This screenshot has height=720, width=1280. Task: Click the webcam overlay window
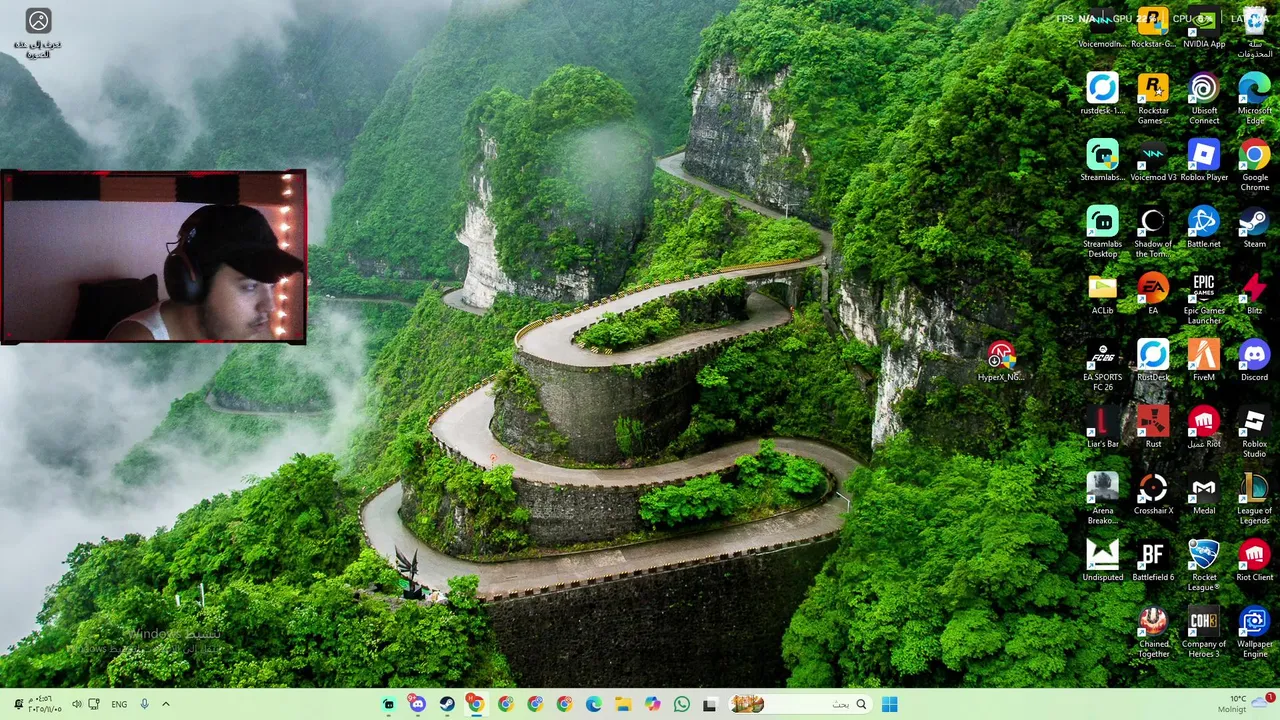tap(153, 257)
